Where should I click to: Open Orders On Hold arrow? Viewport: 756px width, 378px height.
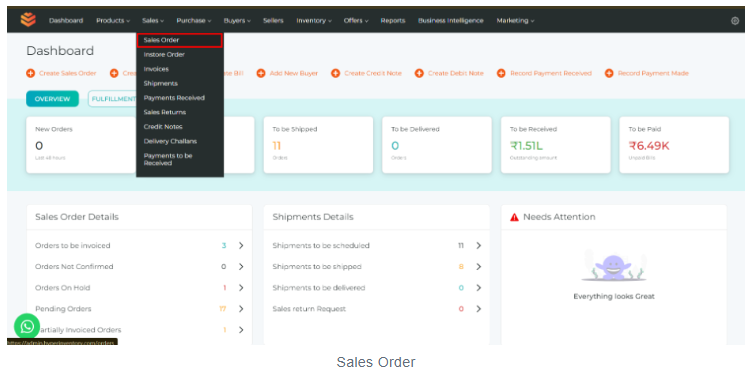(x=241, y=288)
